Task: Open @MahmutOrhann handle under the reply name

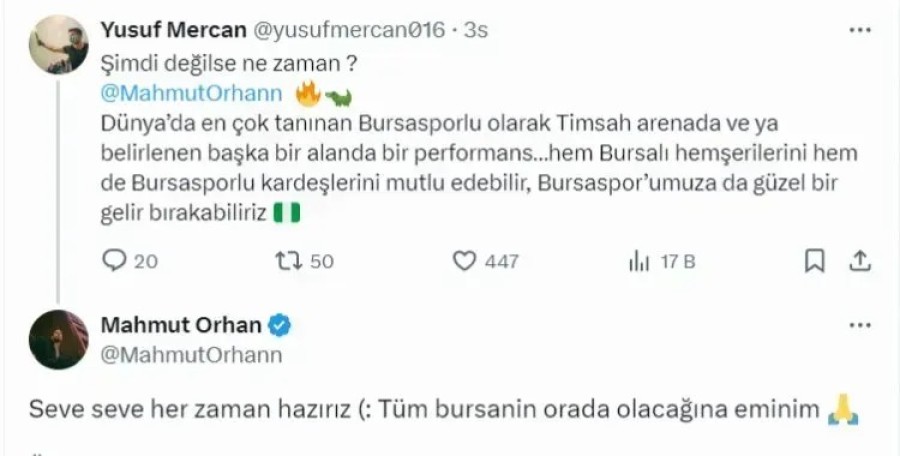Action: [192, 355]
